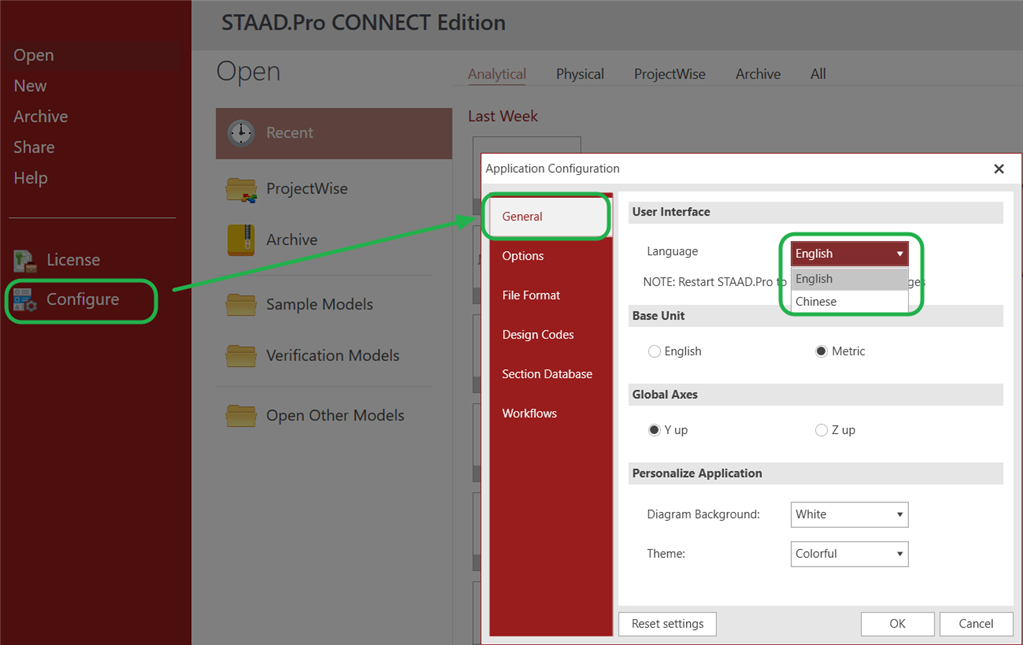Open the Section Database configuration page

click(551, 374)
